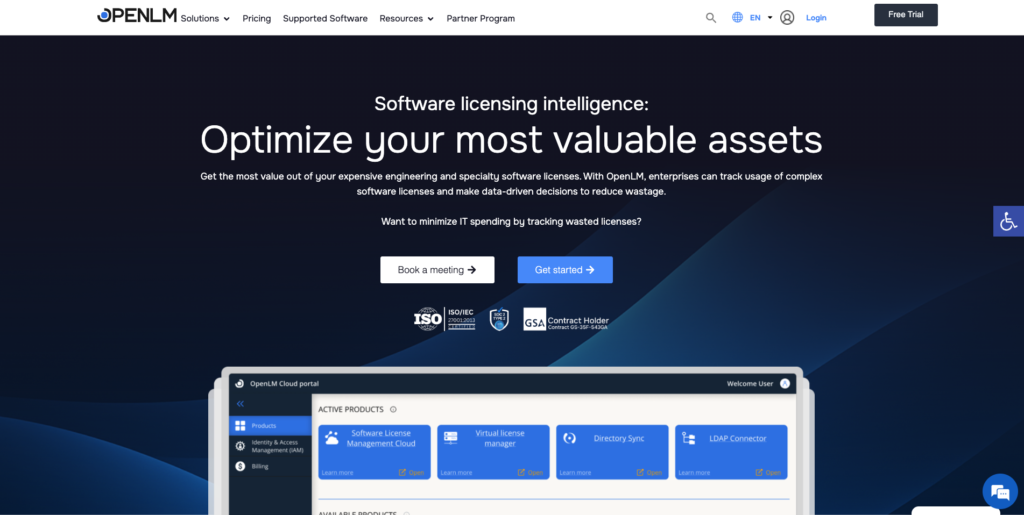The image size is (1024, 515).
Task: Click the Book a meeting button
Action: (437, 270)
